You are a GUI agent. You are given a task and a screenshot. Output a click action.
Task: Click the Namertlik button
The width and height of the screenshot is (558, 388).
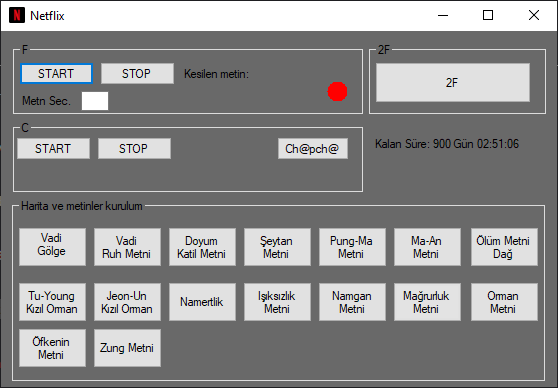(202, 302)
